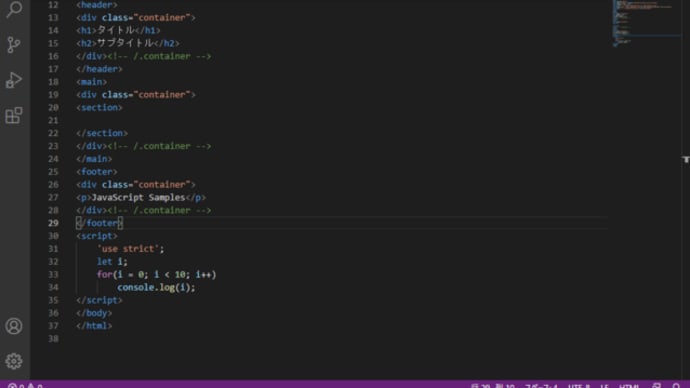690x388 pixels.
Task: Click the h1 タイトル heading line
Action: 118,30
